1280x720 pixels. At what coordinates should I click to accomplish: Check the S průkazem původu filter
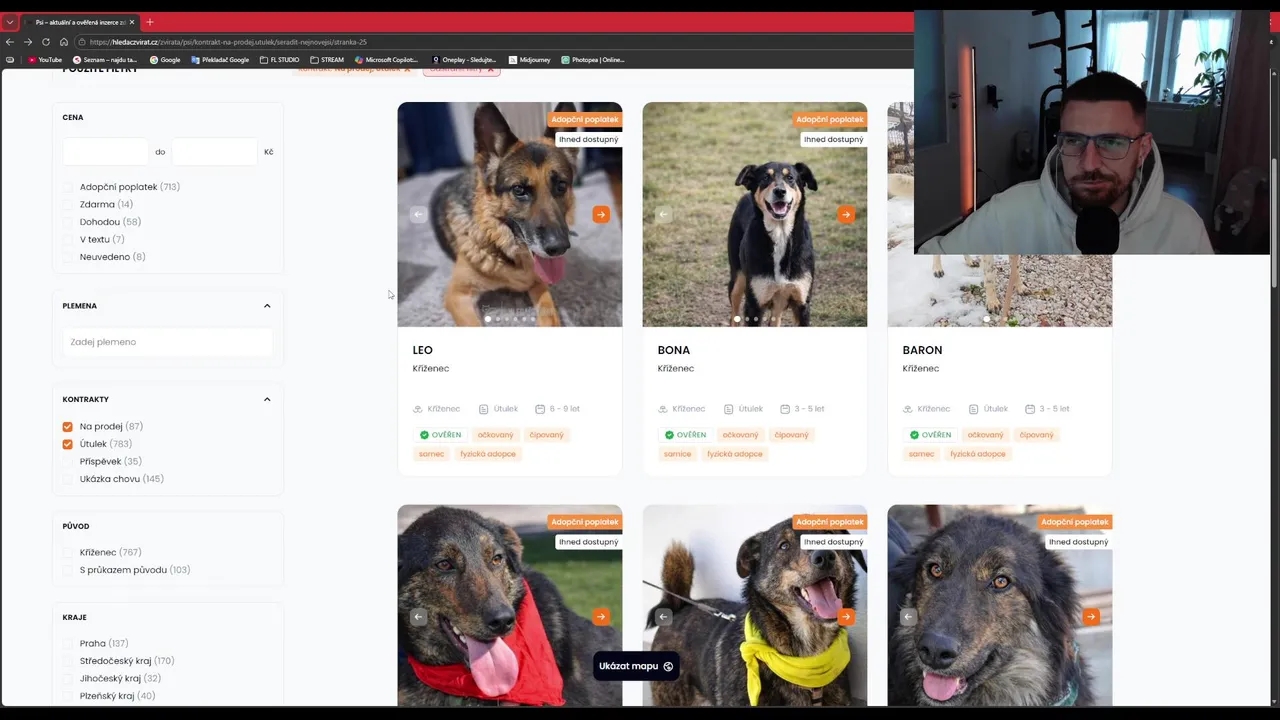coord(68,570)
